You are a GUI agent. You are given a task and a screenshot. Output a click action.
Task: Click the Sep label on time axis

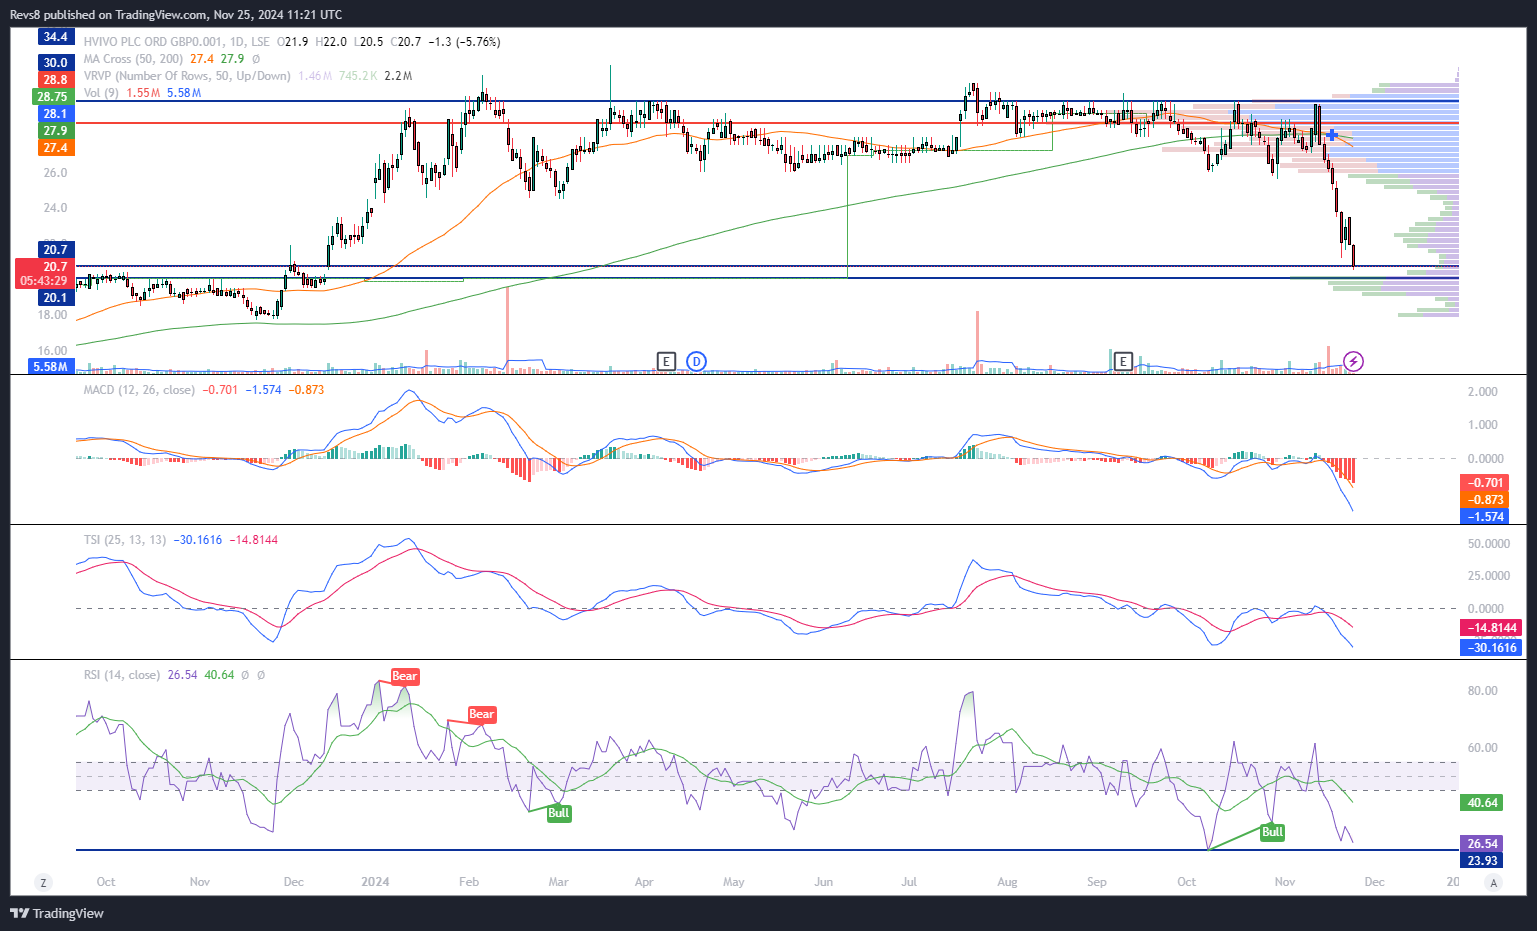click(1097, 882)
